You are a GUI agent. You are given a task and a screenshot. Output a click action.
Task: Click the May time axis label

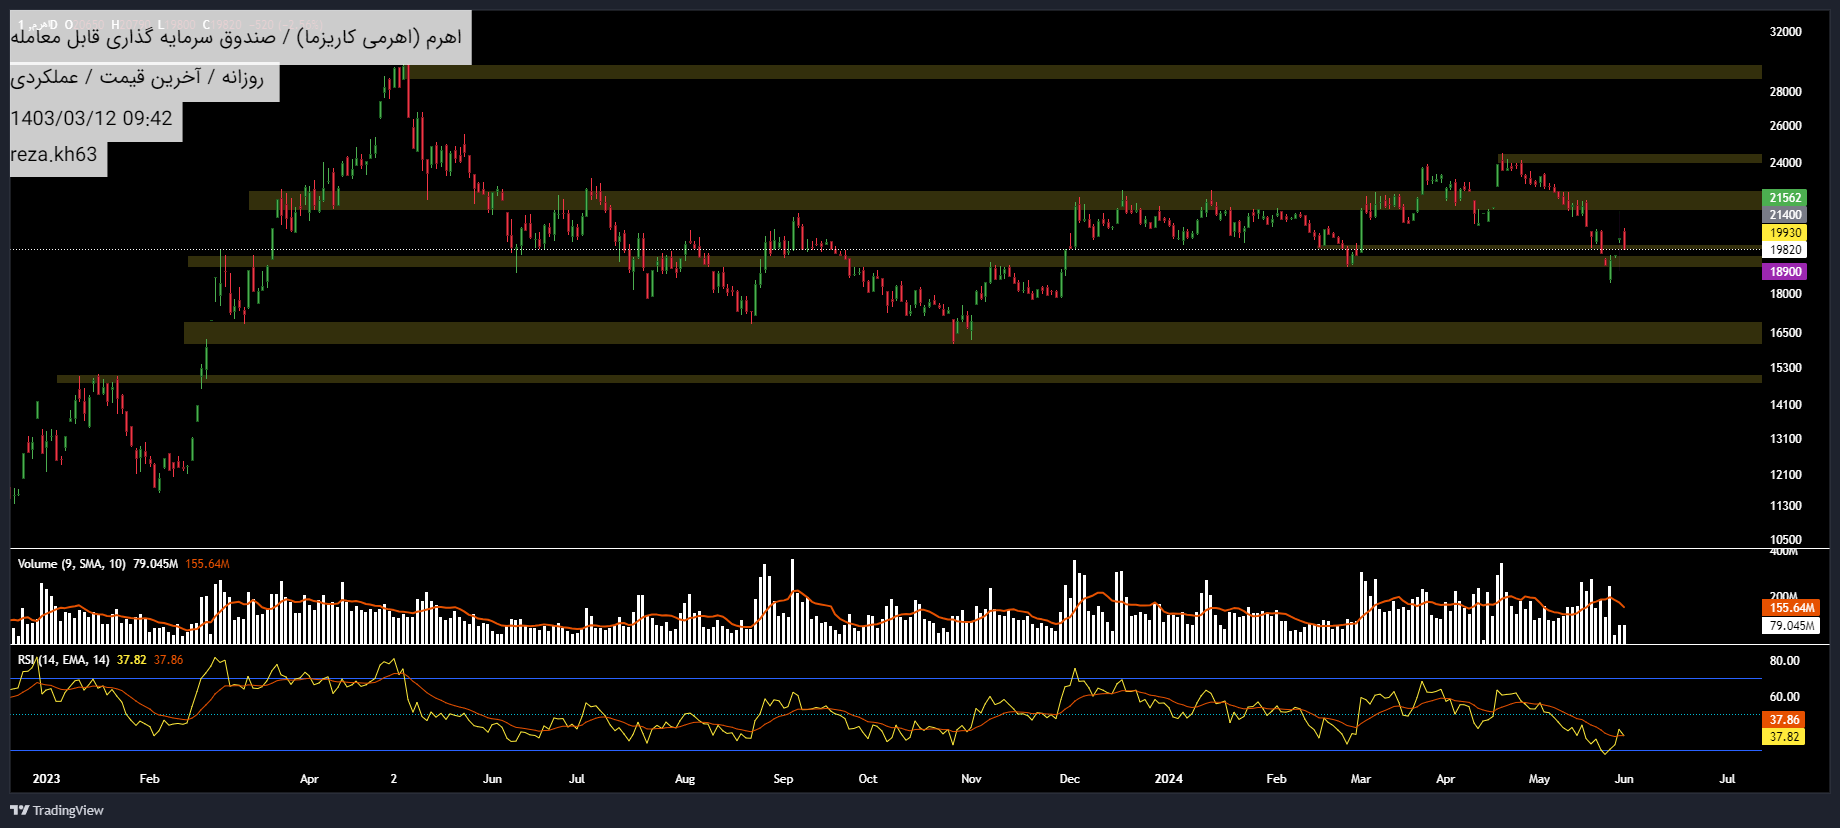tap(1539, 779)
